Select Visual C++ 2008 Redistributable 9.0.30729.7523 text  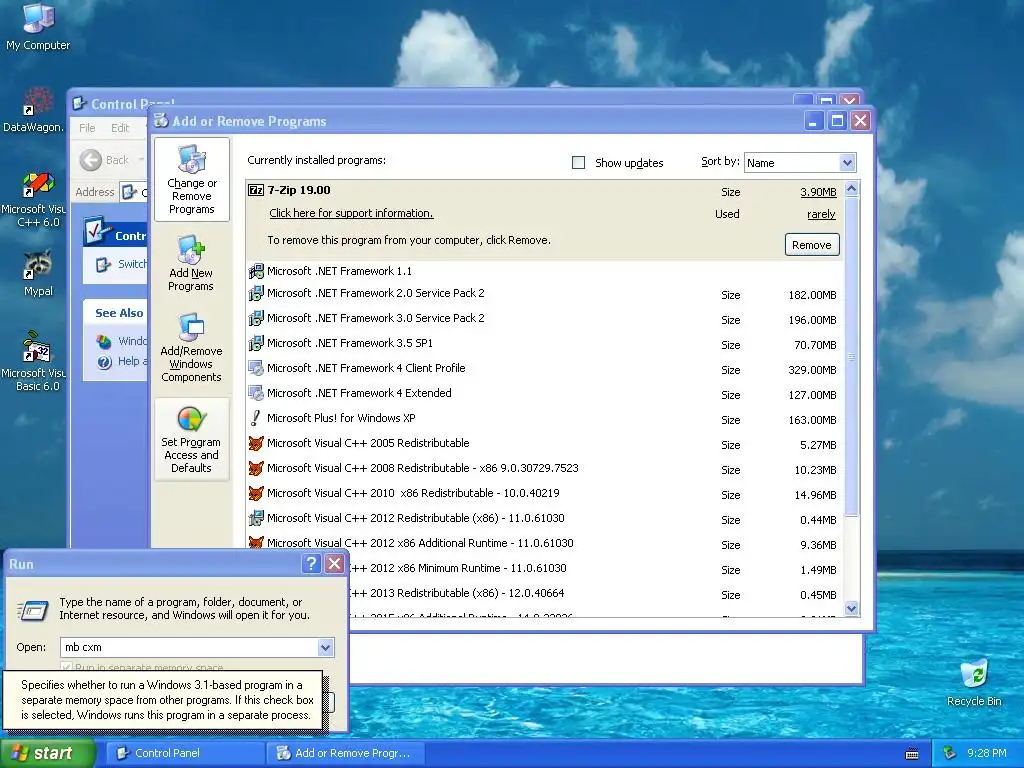(x=423, y=468)
